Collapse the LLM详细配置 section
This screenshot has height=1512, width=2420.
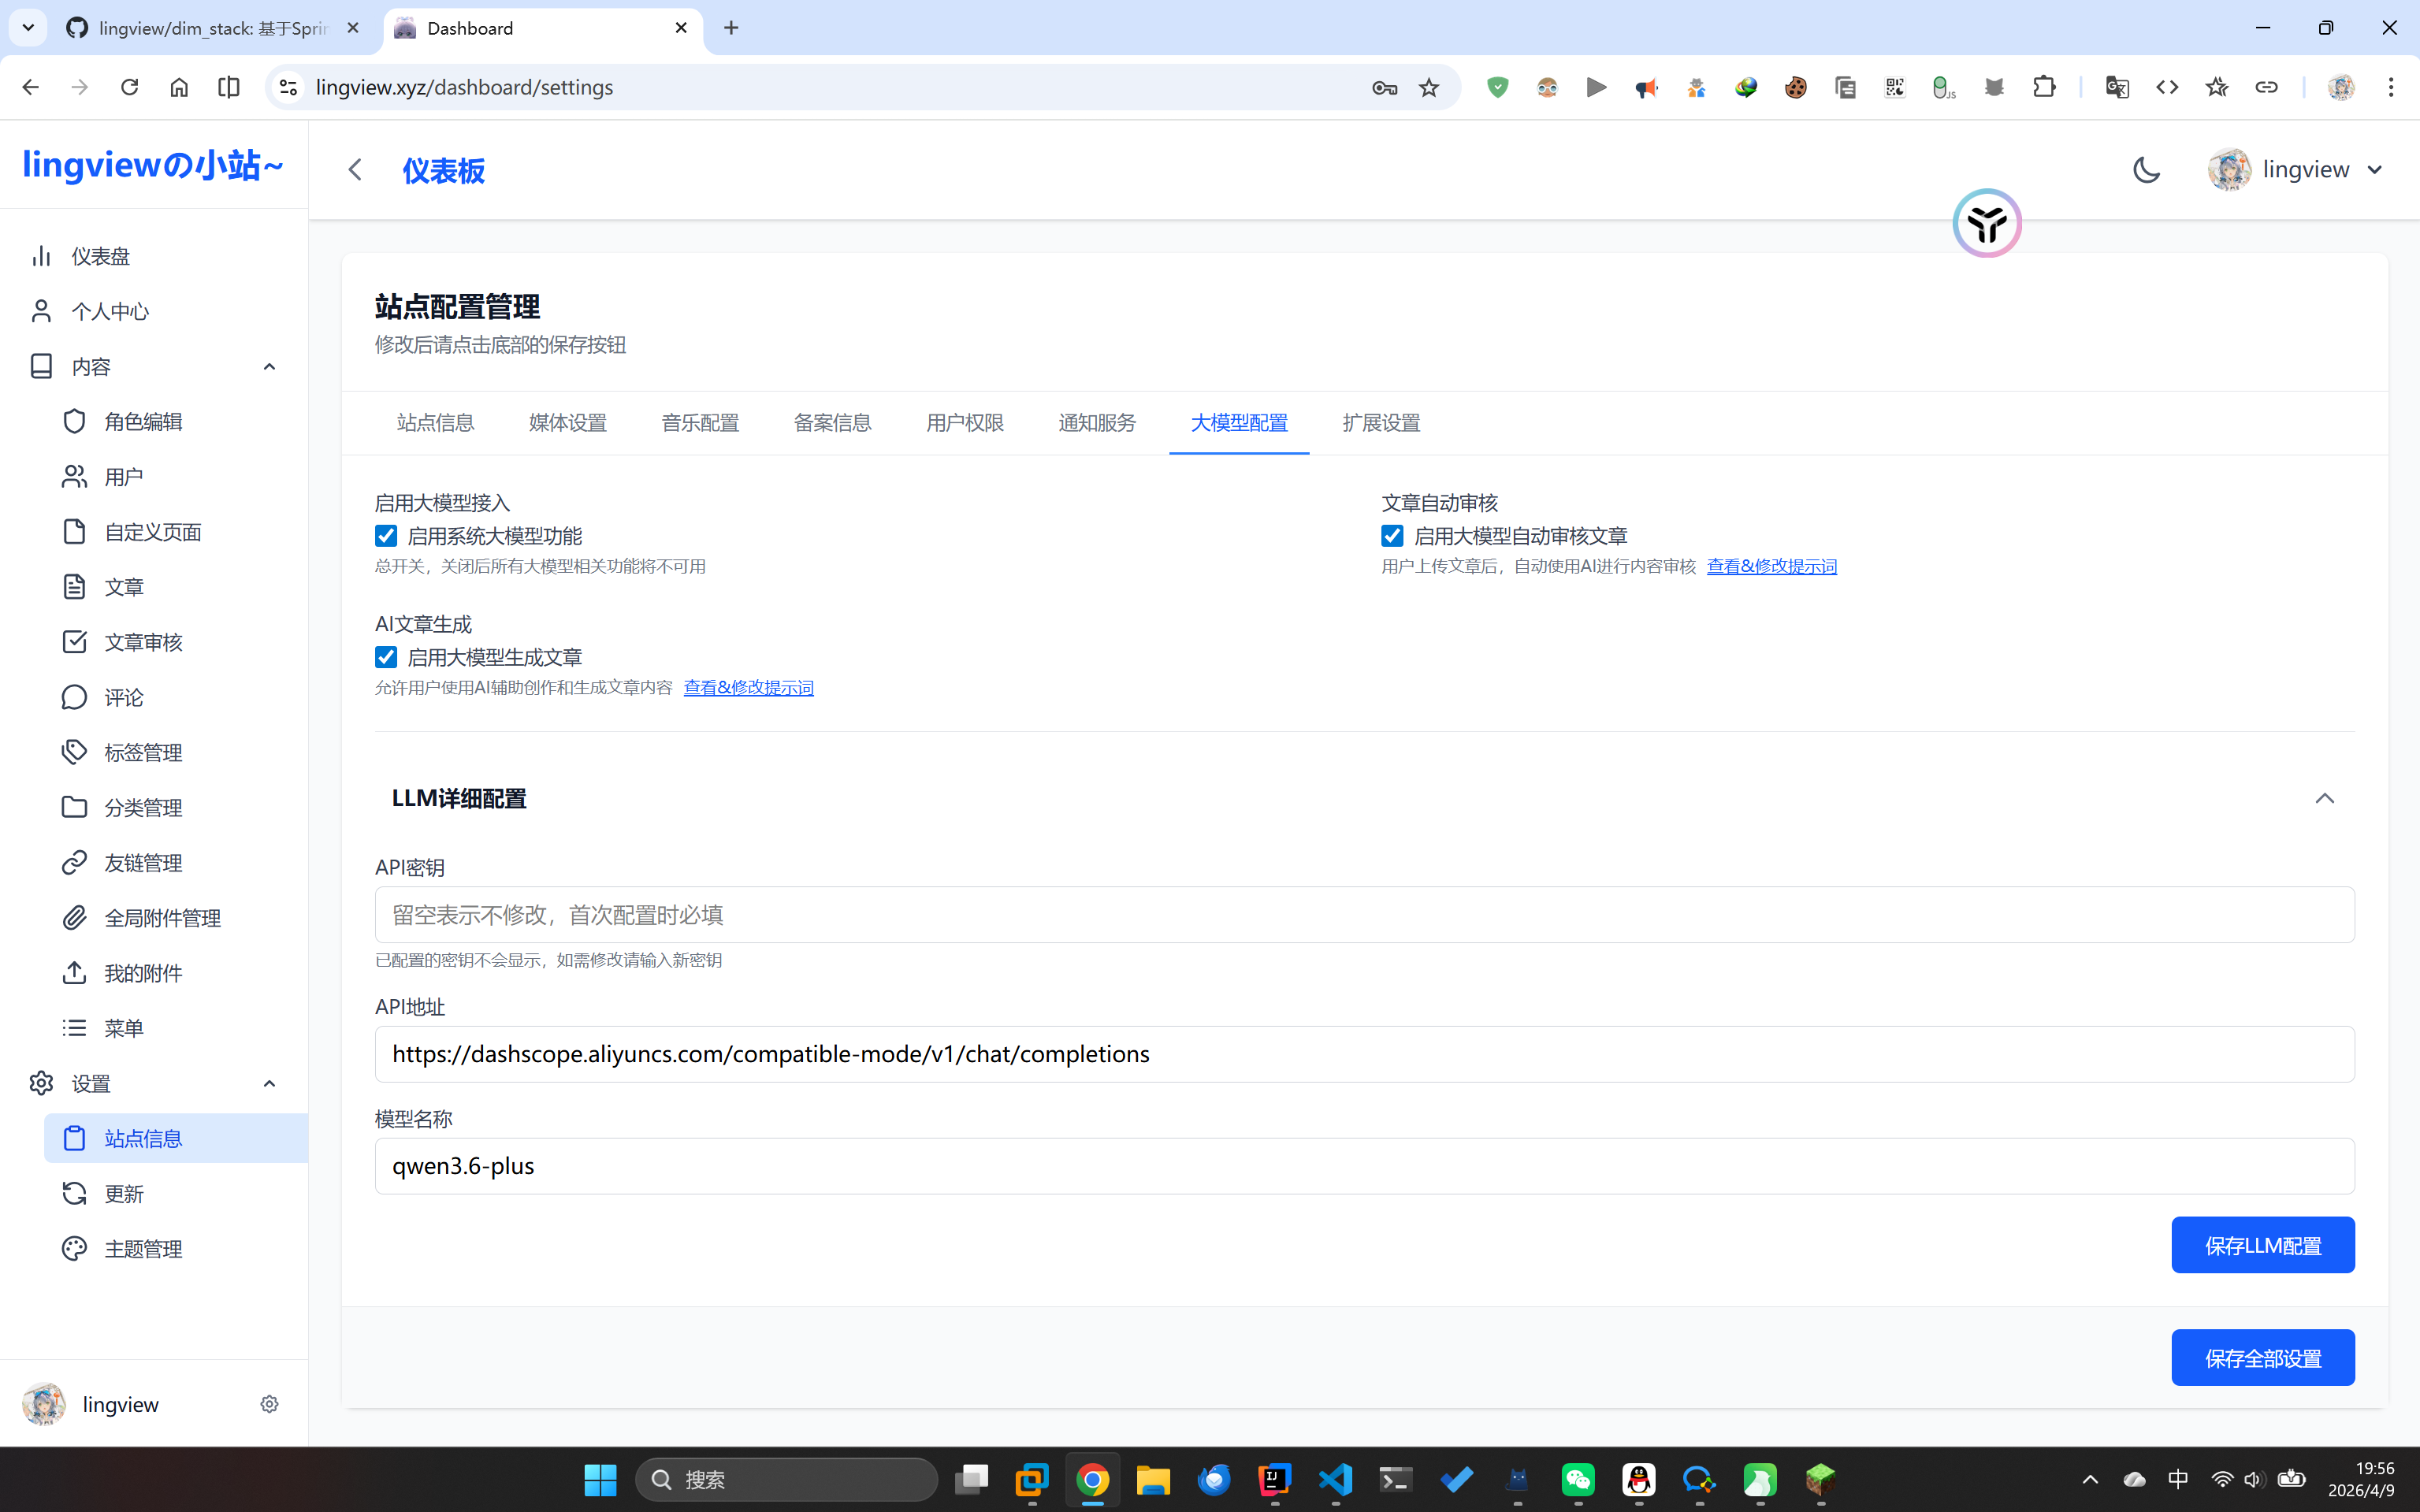(x=2324, y=798)
